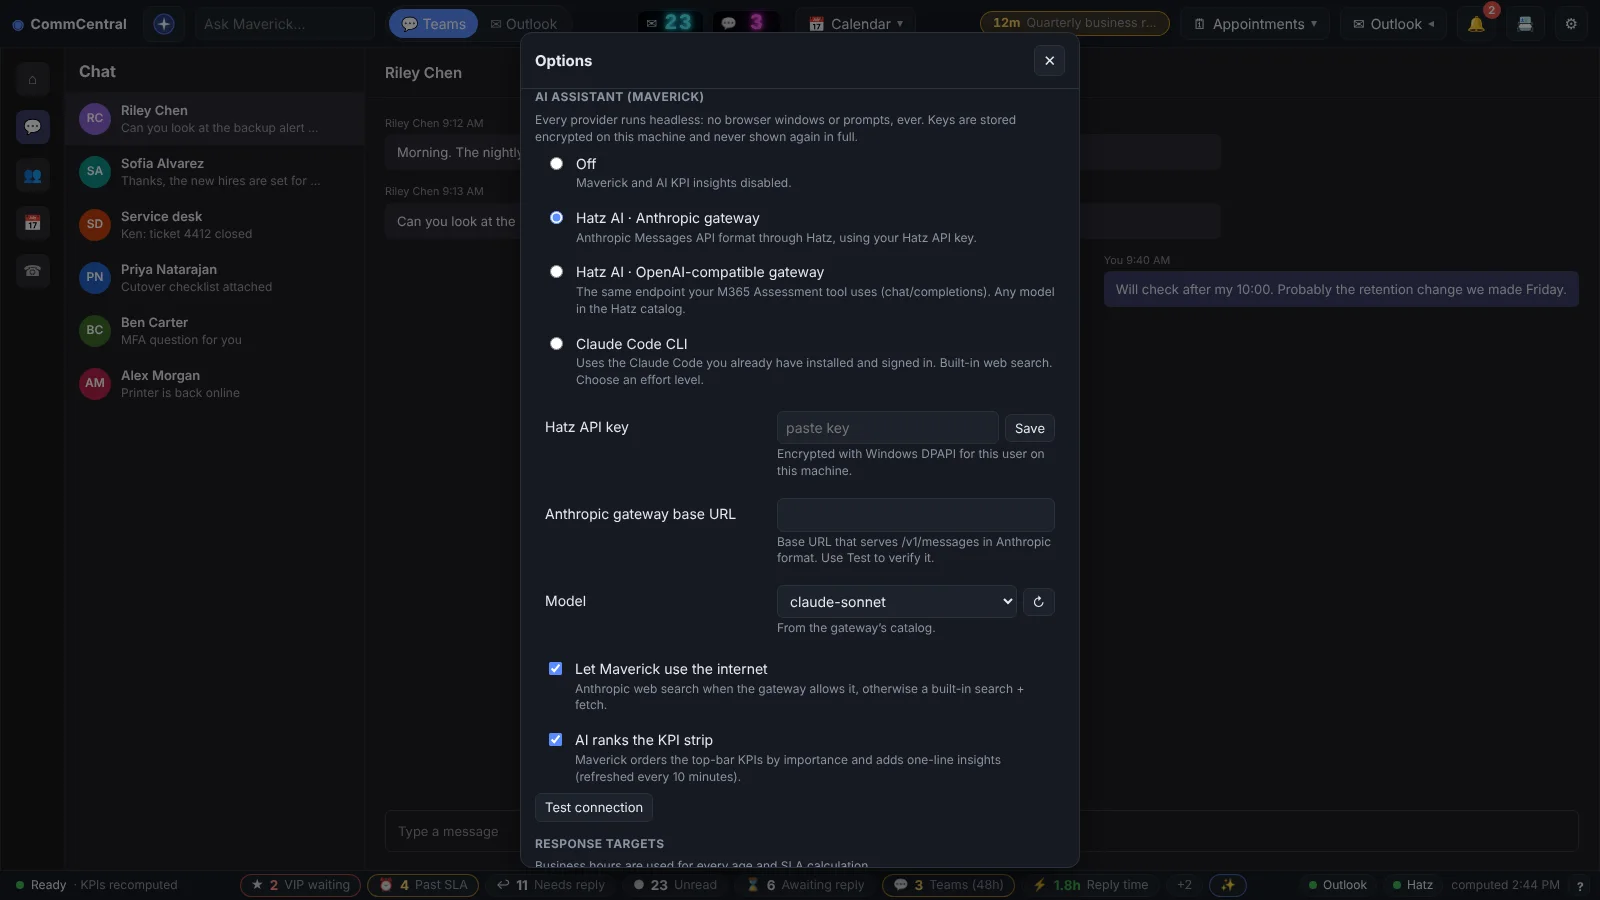Click the Teams (48h) KPI chip
Viewport: 1600px width, 900px height.
tap(948, 885)
